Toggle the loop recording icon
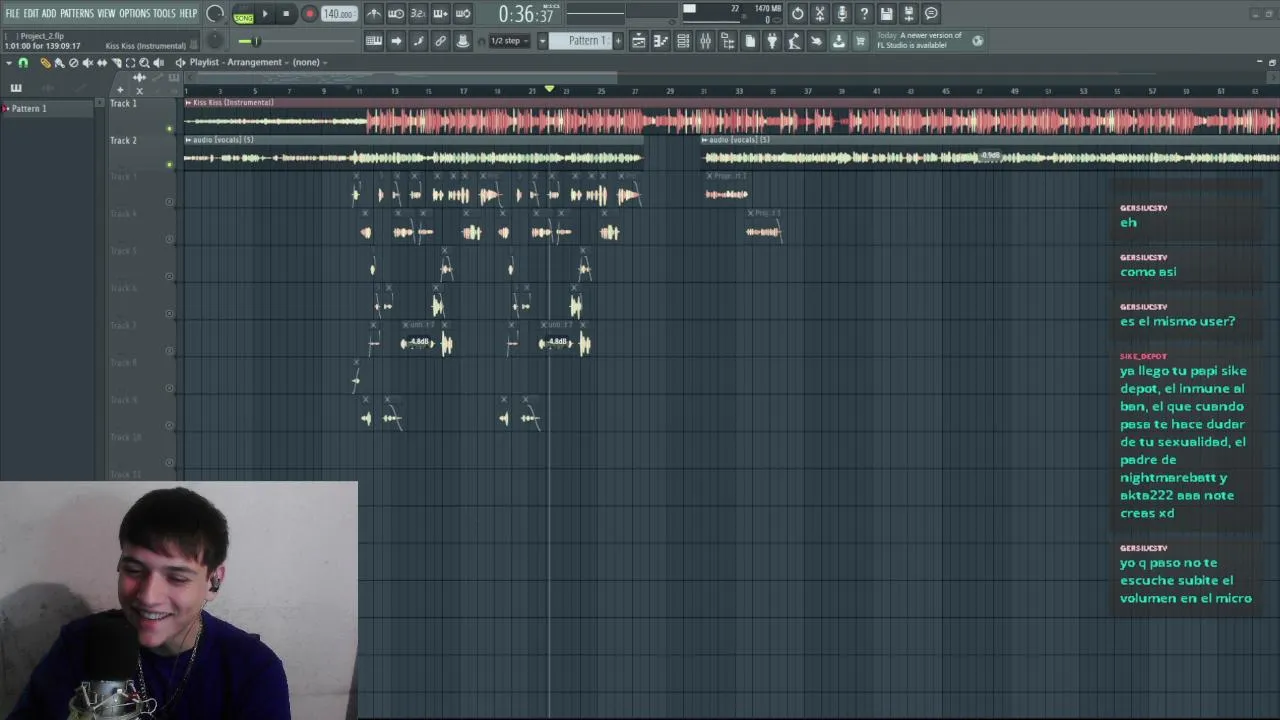Image resolution: width=1280 pixels, height=720 pixels. click(462, 14)
